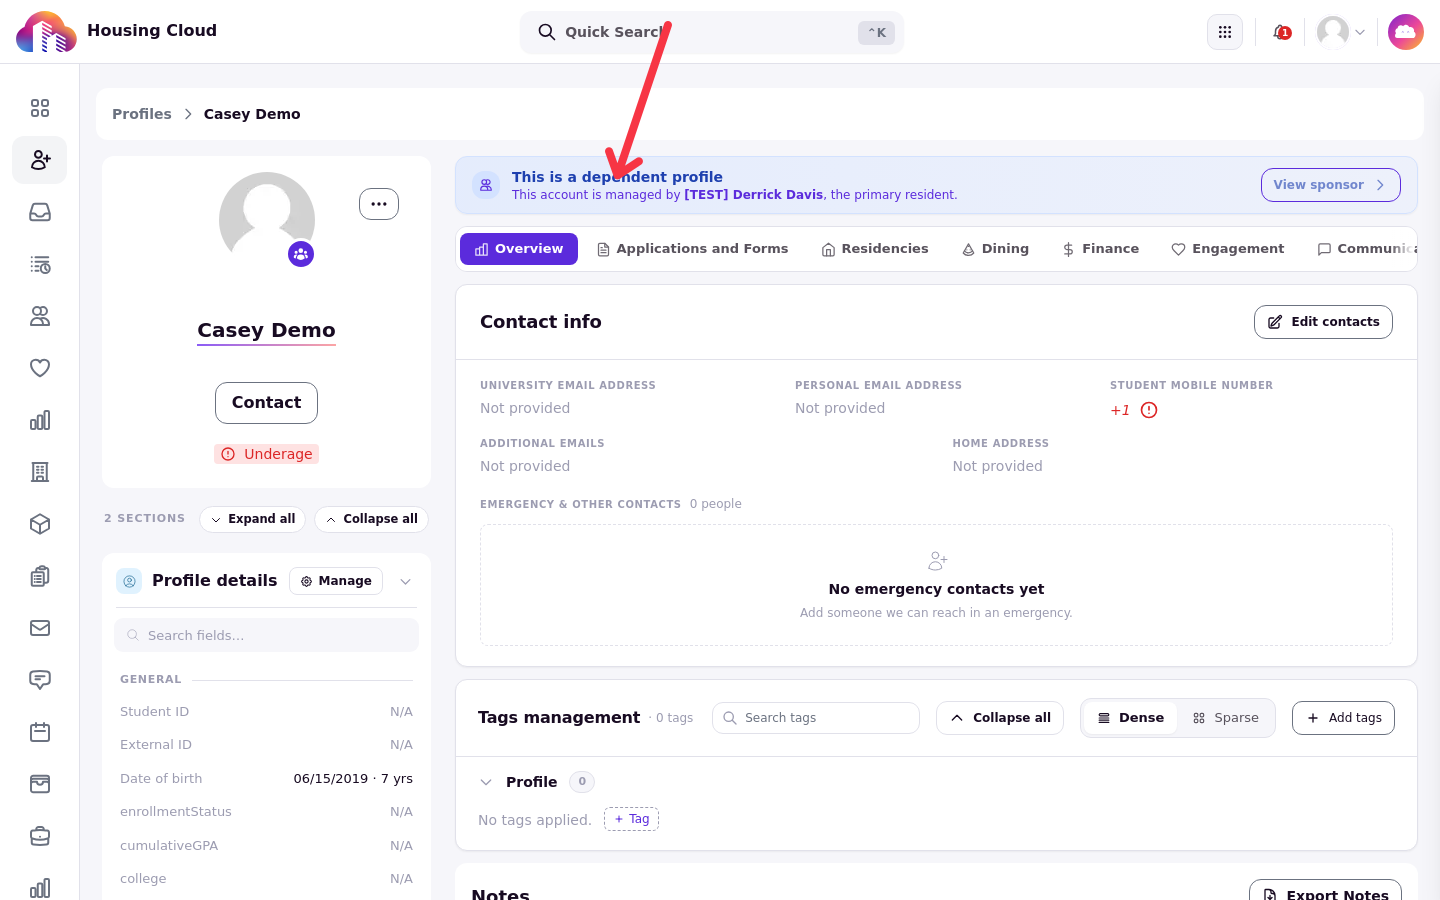Open the package cube sidebar icon
The width and height of the screenshot is (1440, 900).
[x=40, y=524]
